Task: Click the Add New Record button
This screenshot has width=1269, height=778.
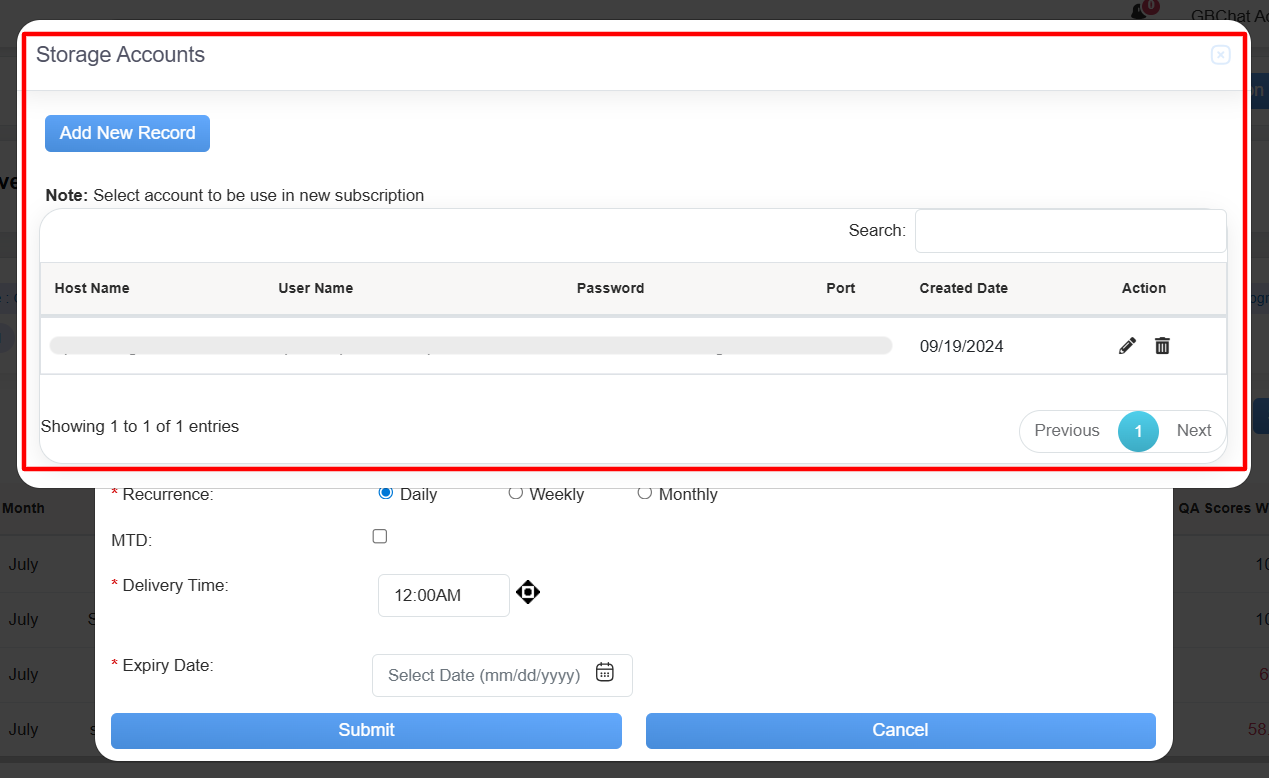Action: (127, 133)
